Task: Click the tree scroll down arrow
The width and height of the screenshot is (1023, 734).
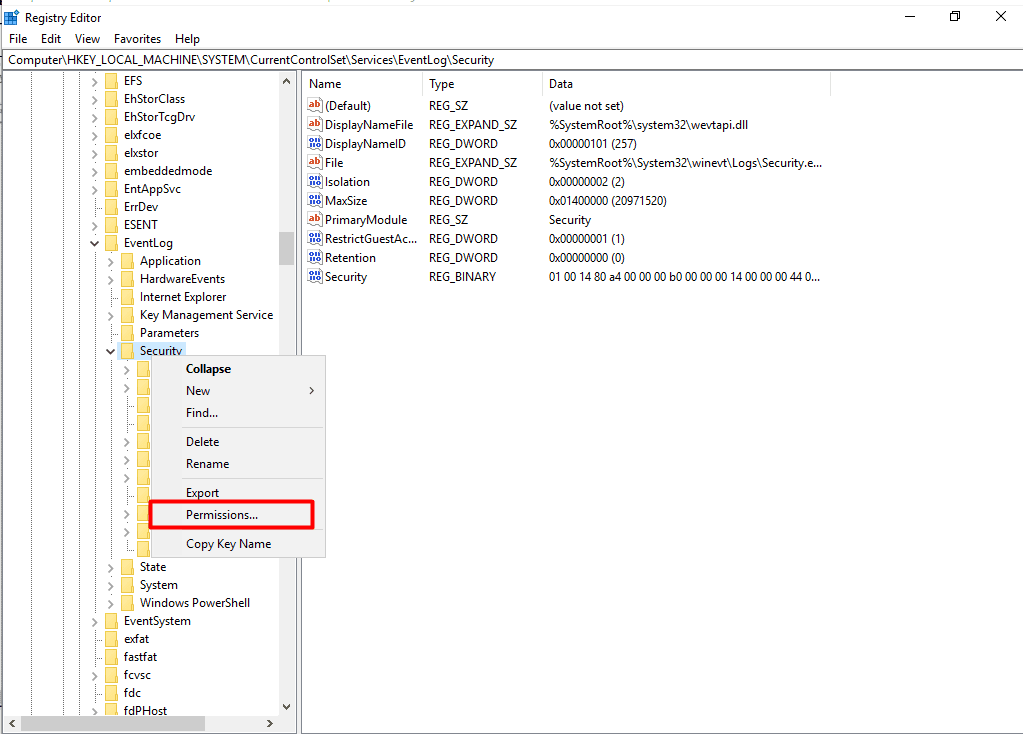Action: pyautogui.click(x=286, y=707)
